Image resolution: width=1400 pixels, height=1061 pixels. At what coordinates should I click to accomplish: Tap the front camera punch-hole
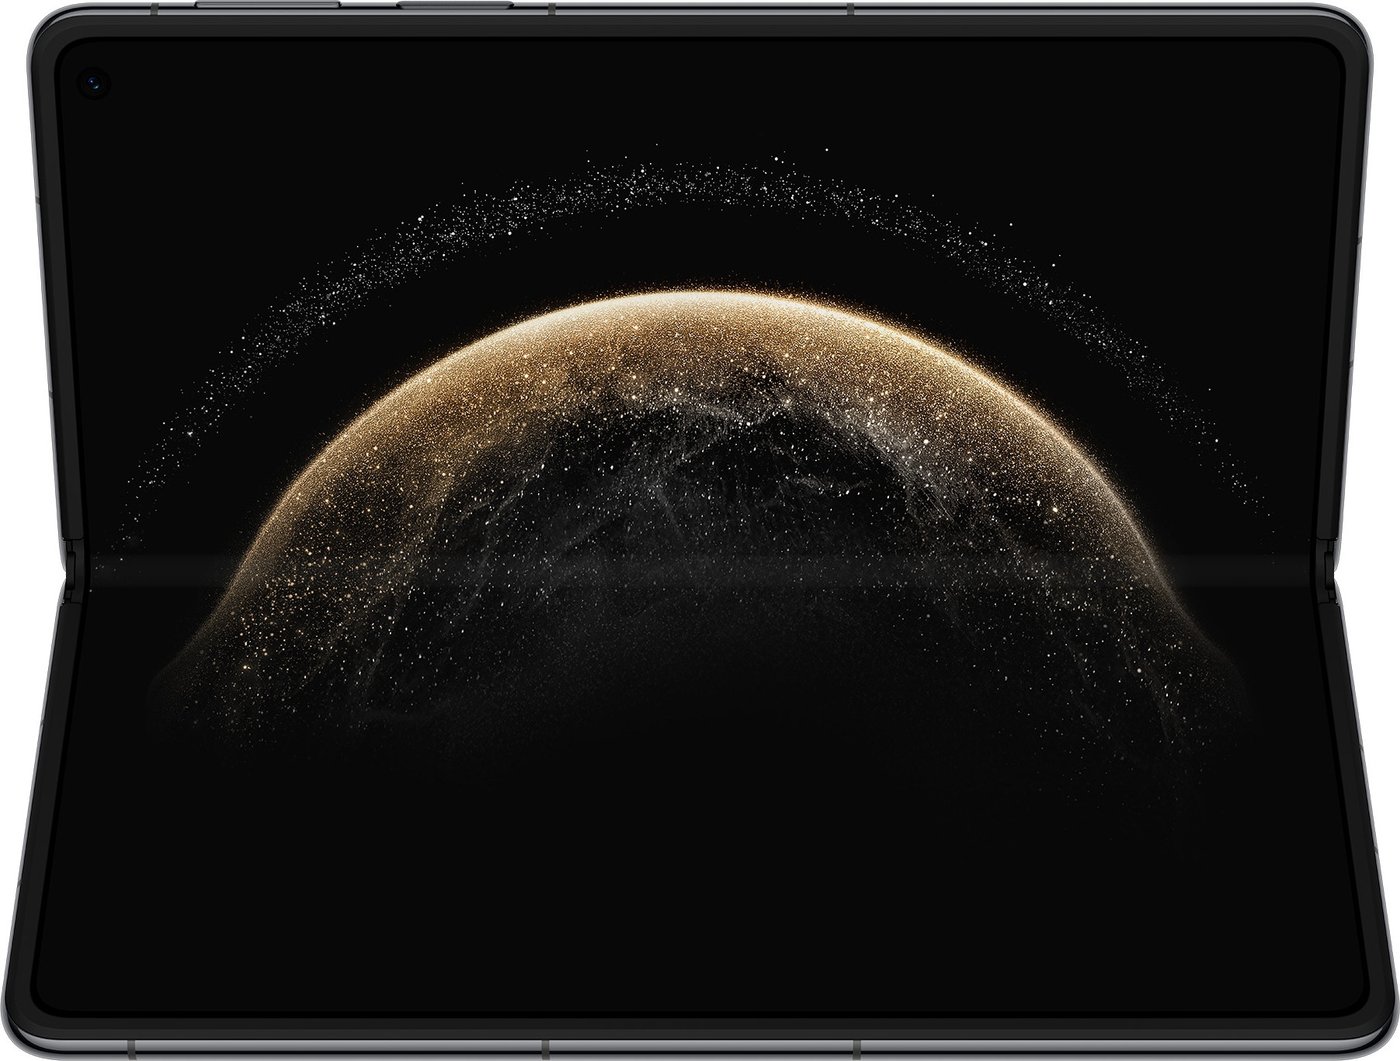(x=95, y=84)
